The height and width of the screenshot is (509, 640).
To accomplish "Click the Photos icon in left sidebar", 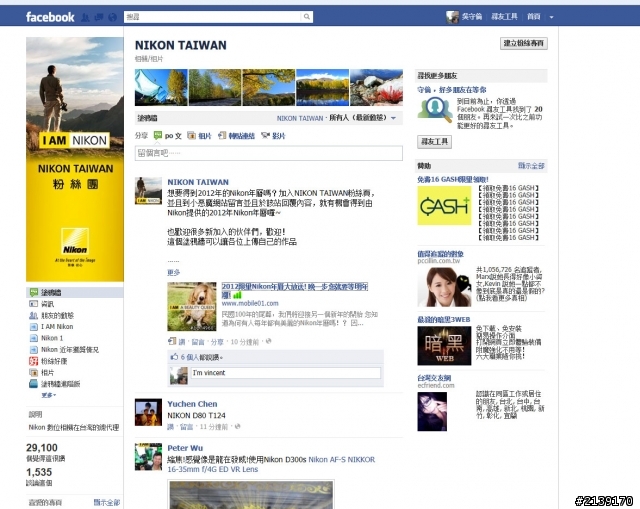I will (33, 372).
